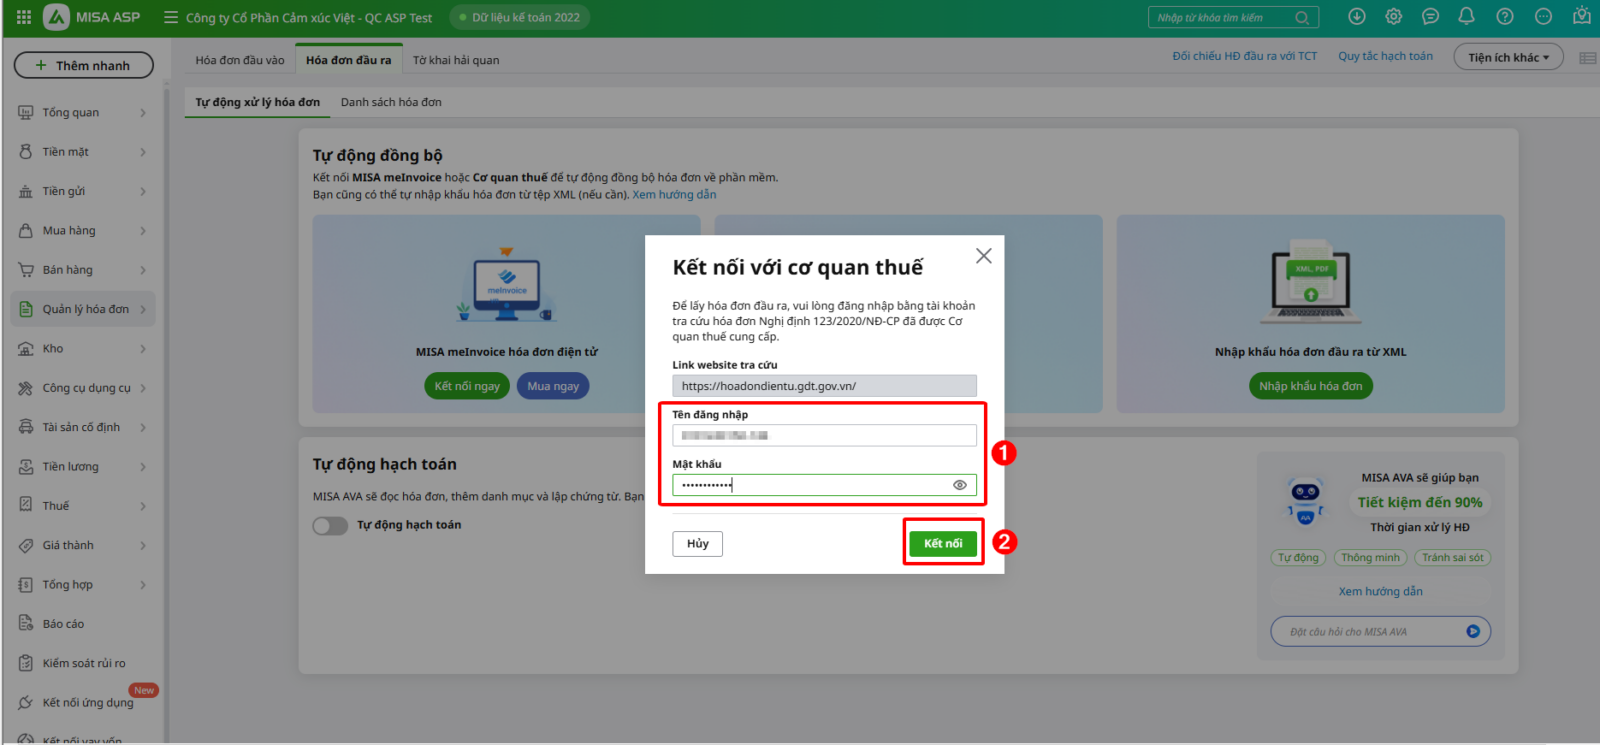Open the app launcher grid icon

tap(24, 17)
